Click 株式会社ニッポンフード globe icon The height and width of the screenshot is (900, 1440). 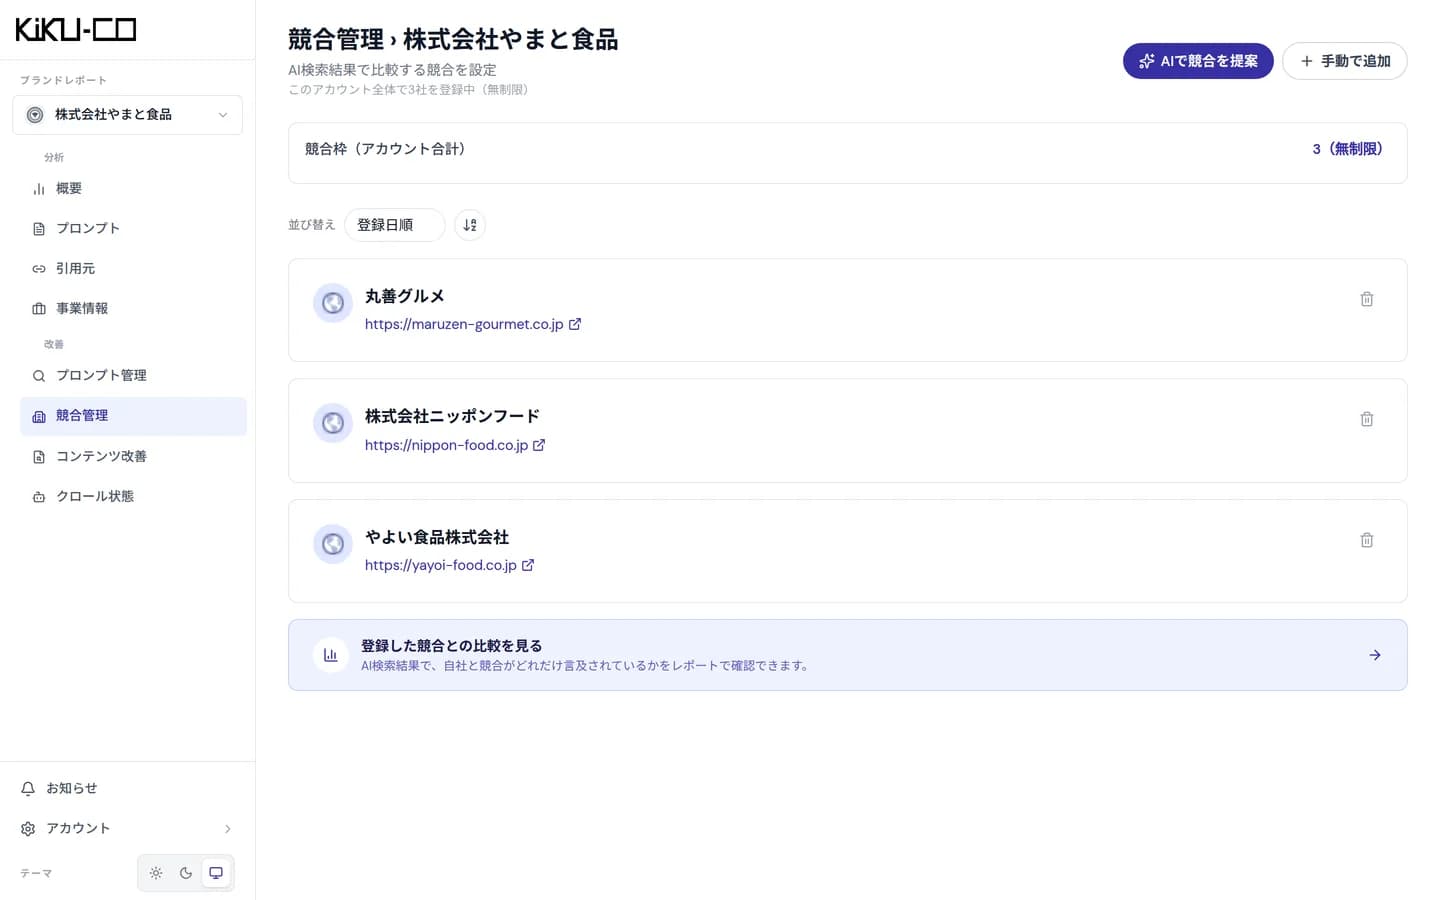coord(333,423)
